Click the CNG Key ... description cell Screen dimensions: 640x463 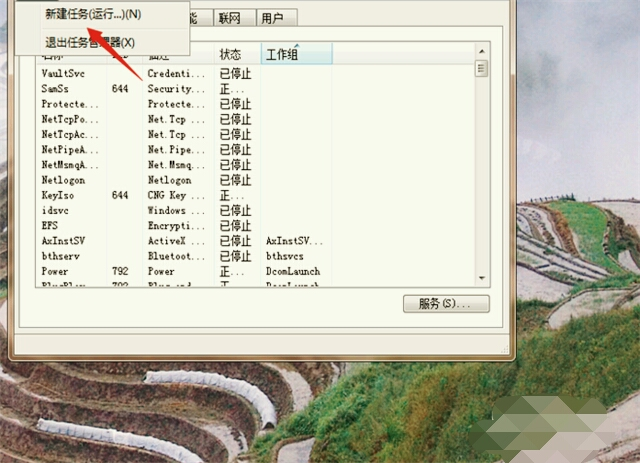point(176,195)
